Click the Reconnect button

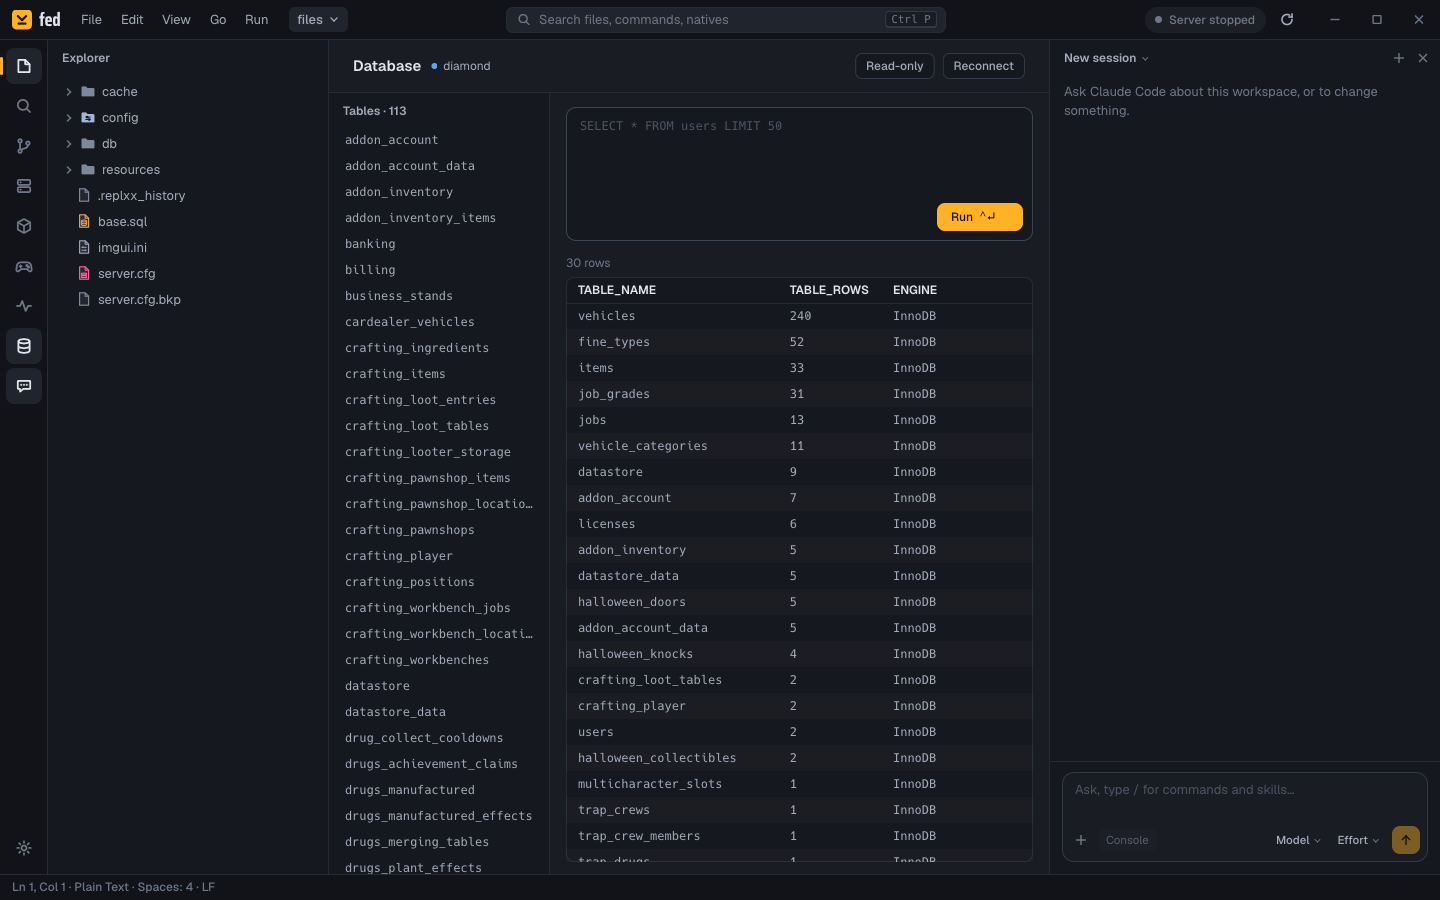pyautogui.click(x=984, y=66)
